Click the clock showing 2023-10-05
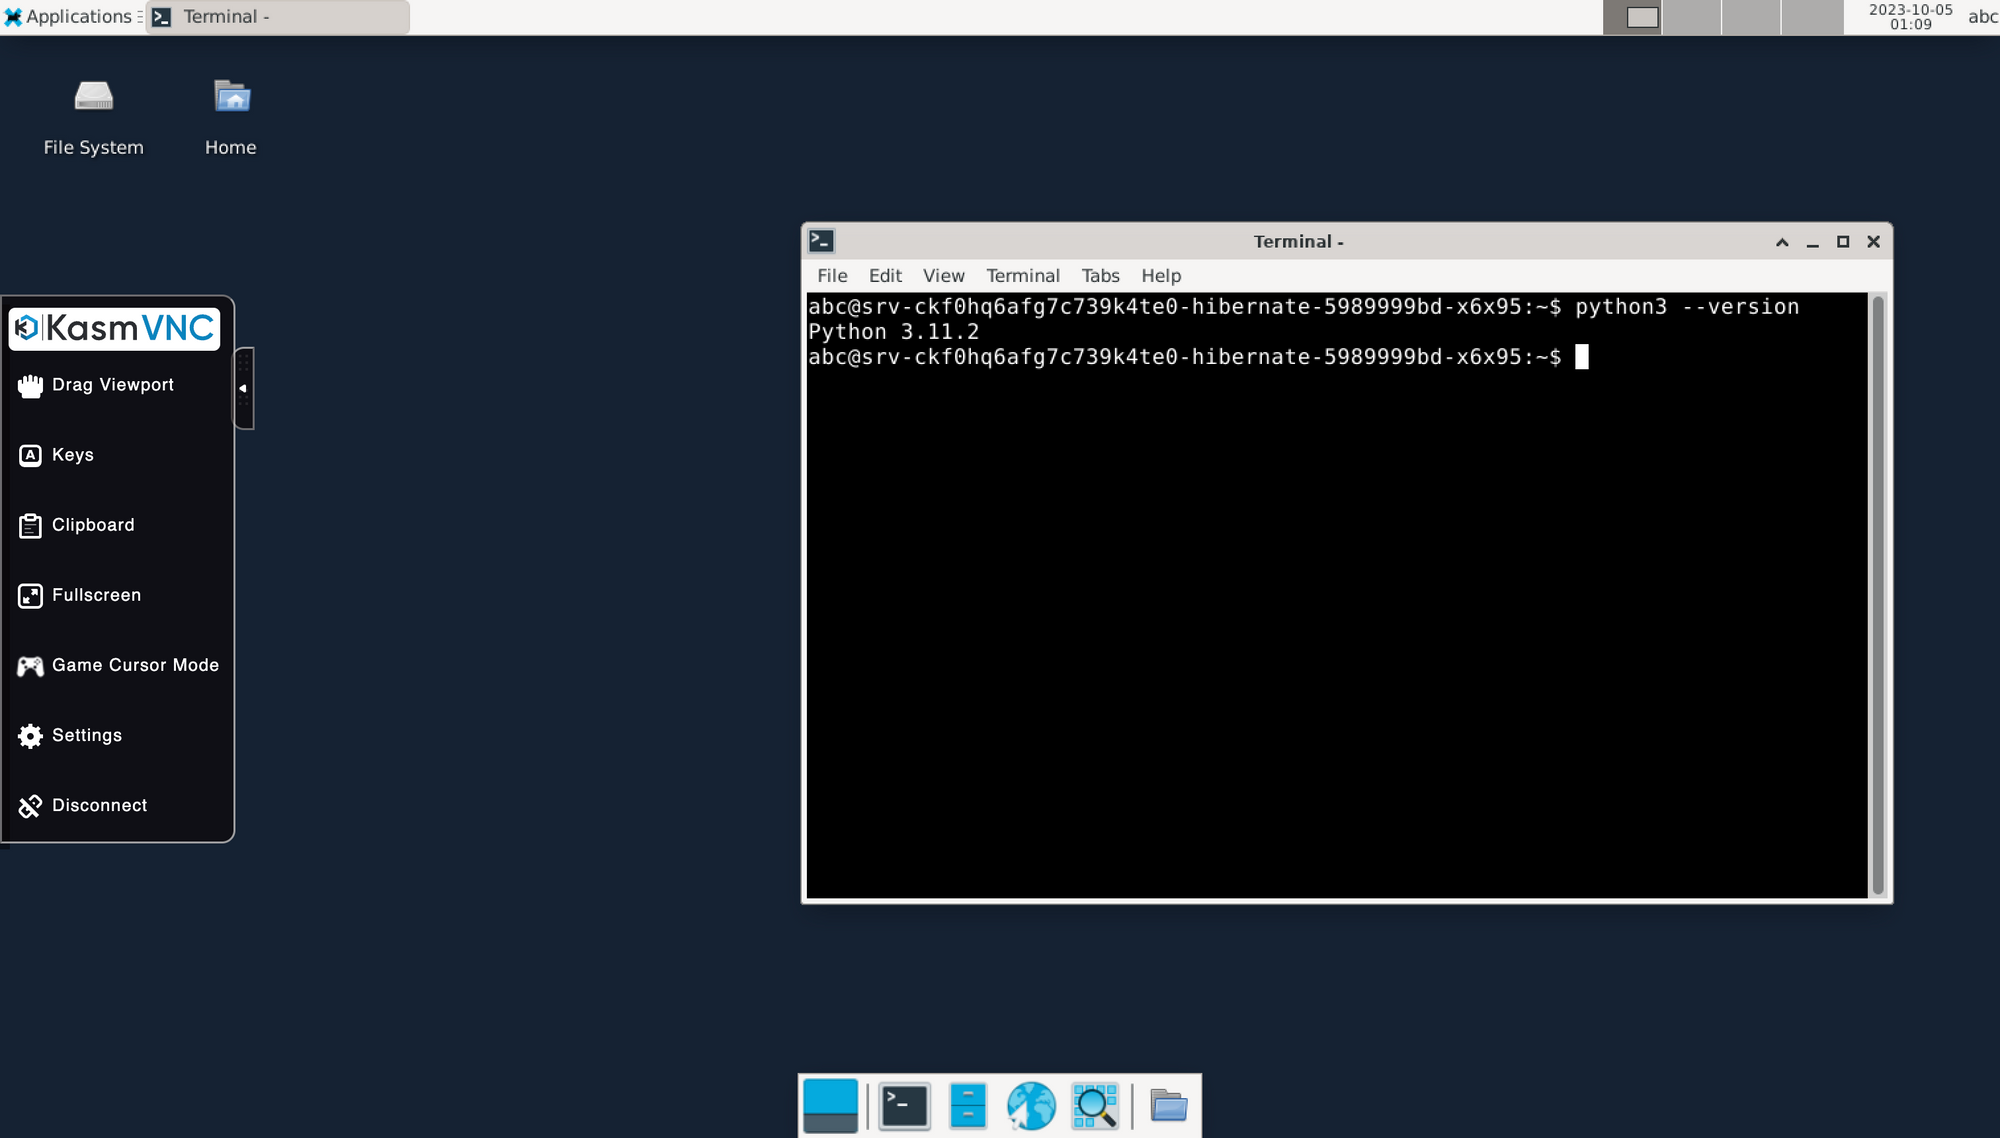The image size is (2000, 1138). (1911, 16)
